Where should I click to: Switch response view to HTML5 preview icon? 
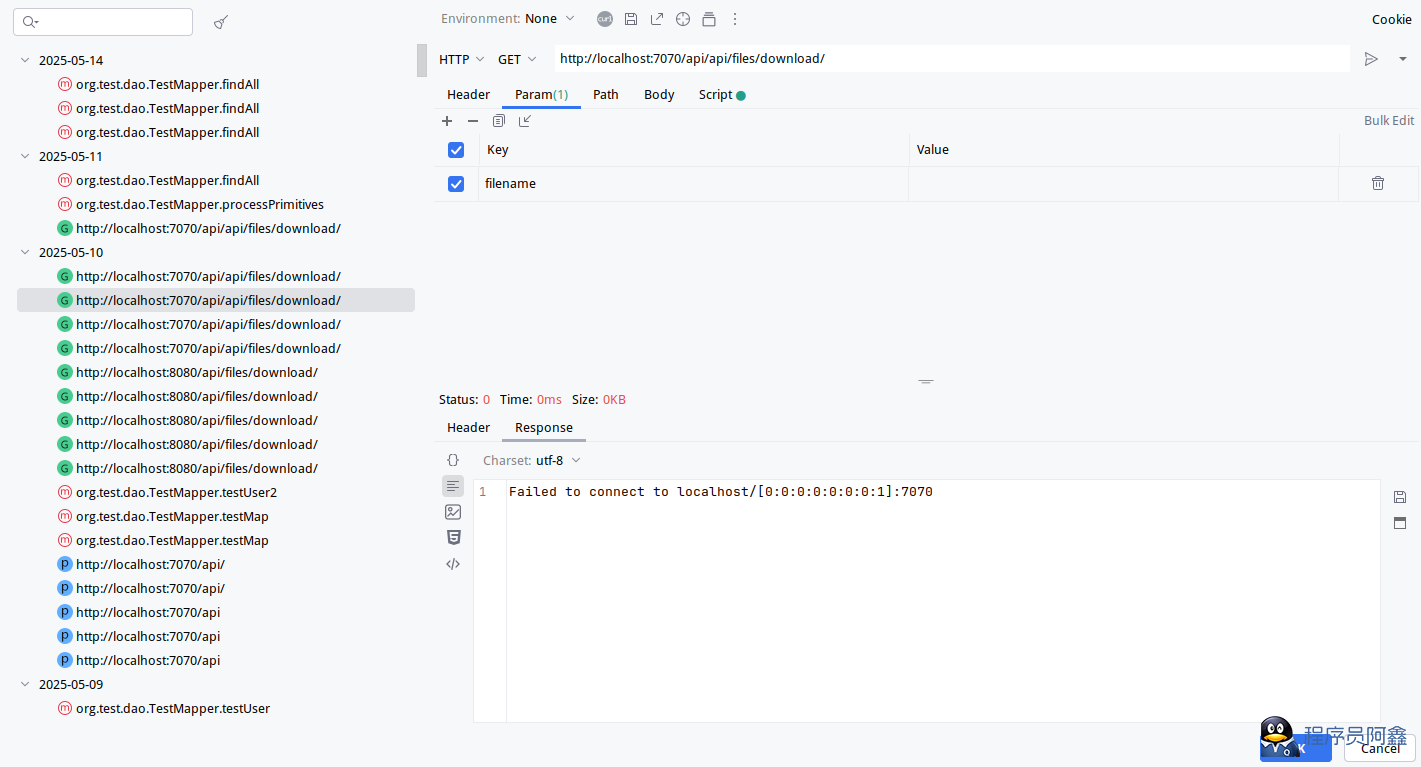point(453,538)
